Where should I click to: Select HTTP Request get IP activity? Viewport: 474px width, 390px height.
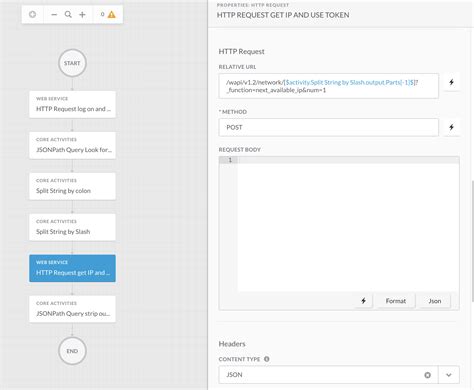coord(72,268)
